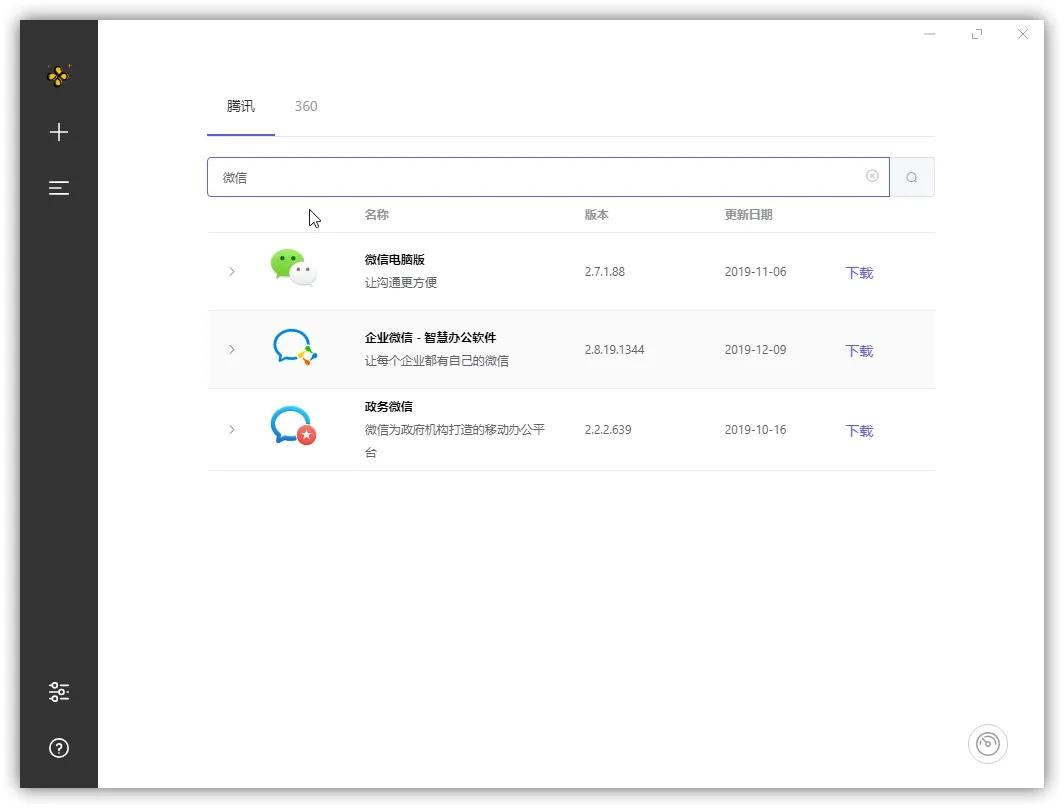
Task: Click the bee app logo icon
Action: [x=58, y=75]
